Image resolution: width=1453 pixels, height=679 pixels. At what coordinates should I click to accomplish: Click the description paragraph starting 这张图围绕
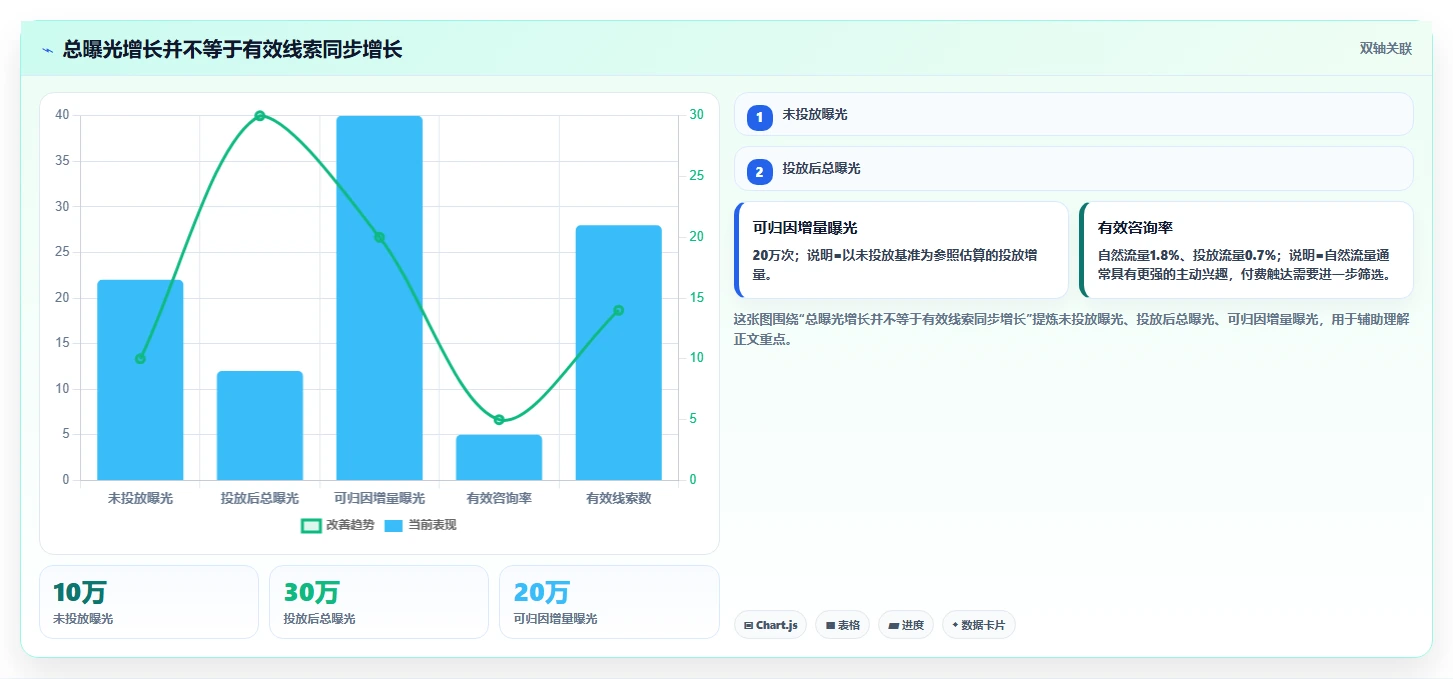pos(1071,329)
